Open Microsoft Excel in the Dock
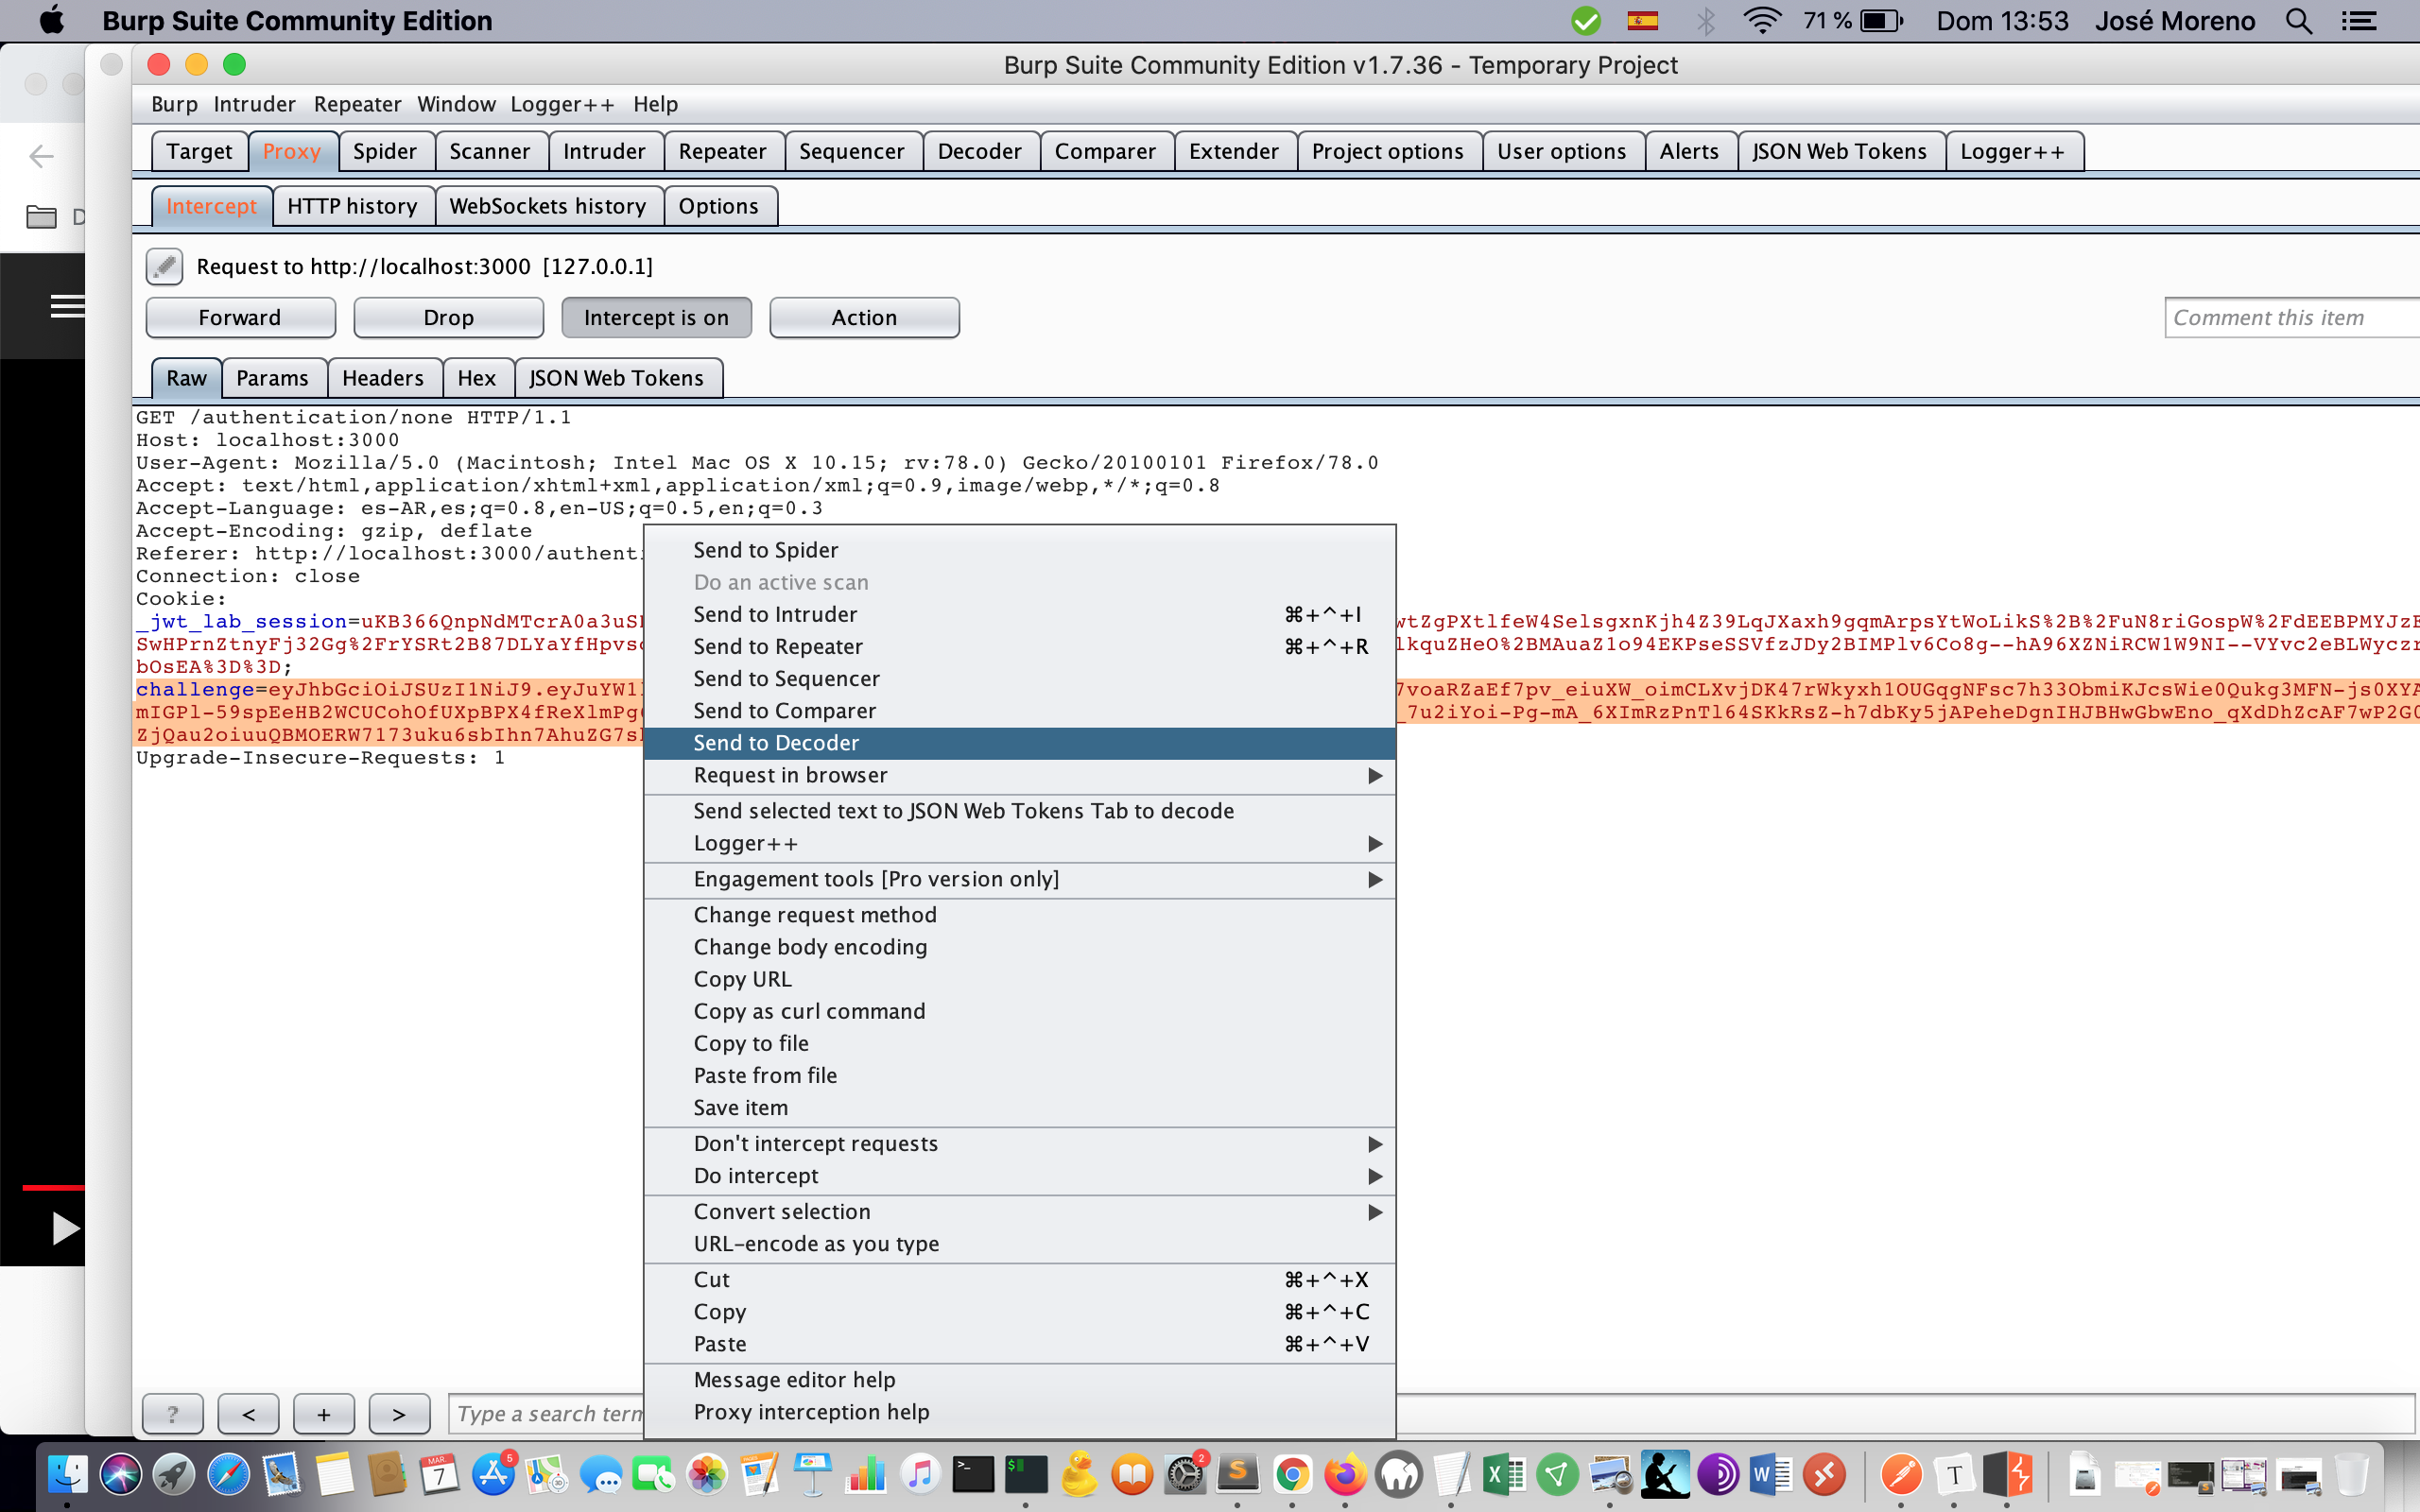Viewport: 2420px width, 1512px height. pos(1503,1474)
